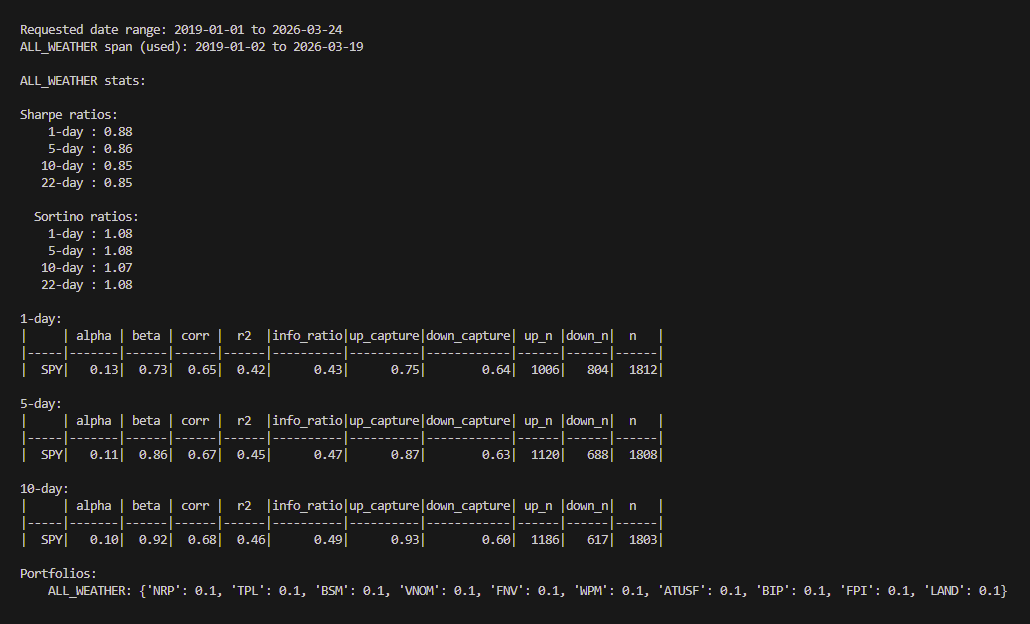Image resolution: width=1030 pixels, height=624 pixels.
Task: Select up_n value 1006
Action: coord(545,370)
